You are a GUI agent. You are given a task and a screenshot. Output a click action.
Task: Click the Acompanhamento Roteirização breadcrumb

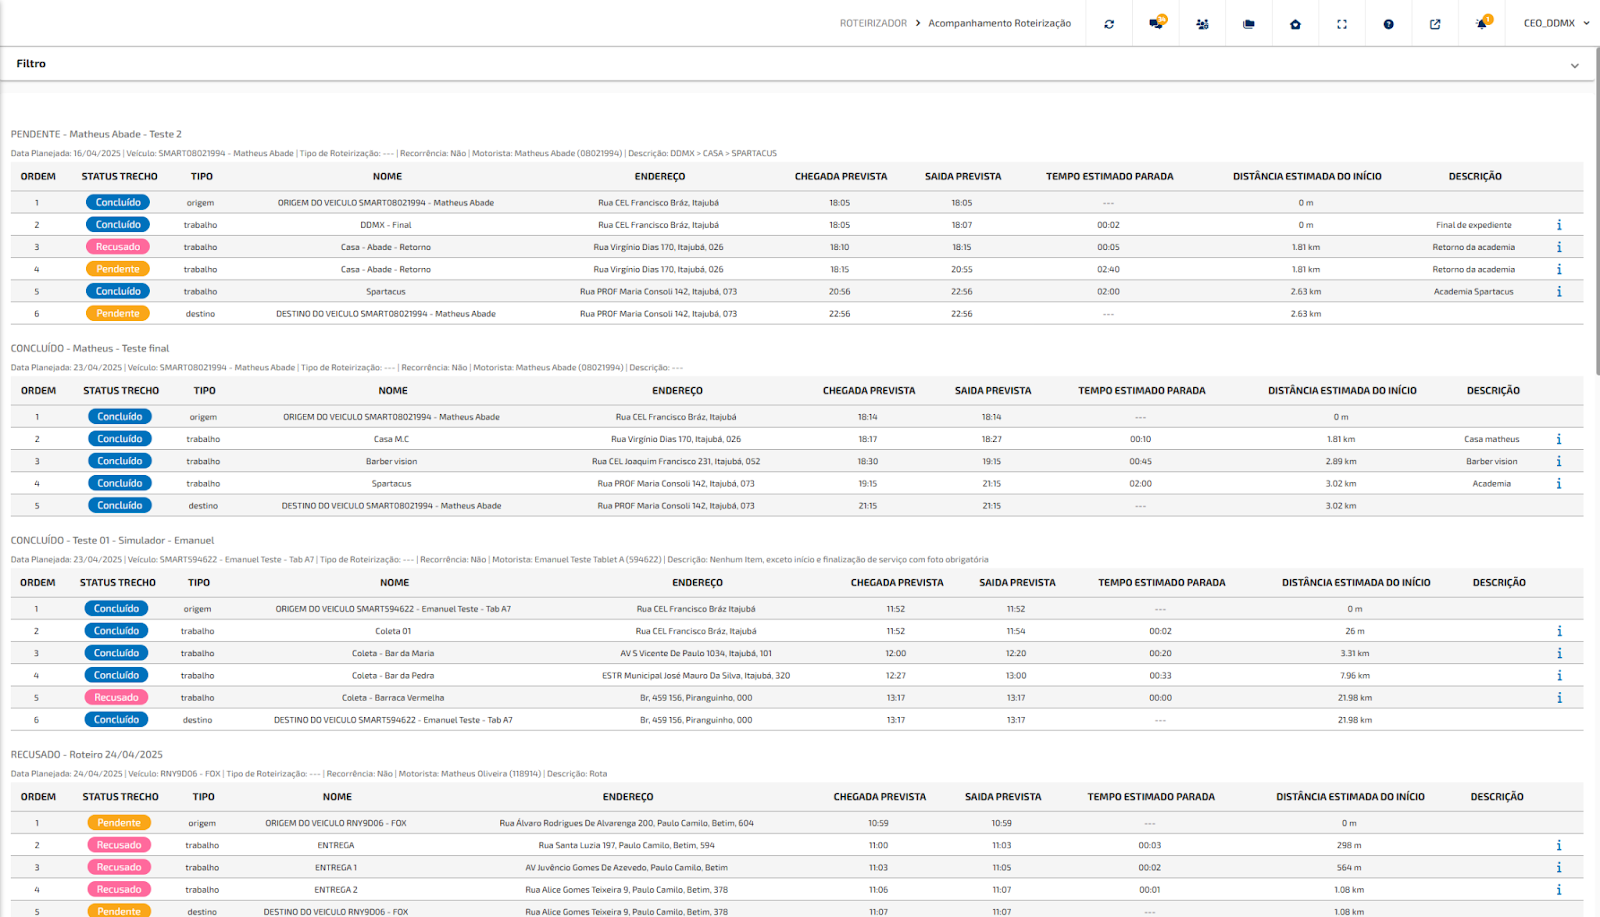point(999,23)
